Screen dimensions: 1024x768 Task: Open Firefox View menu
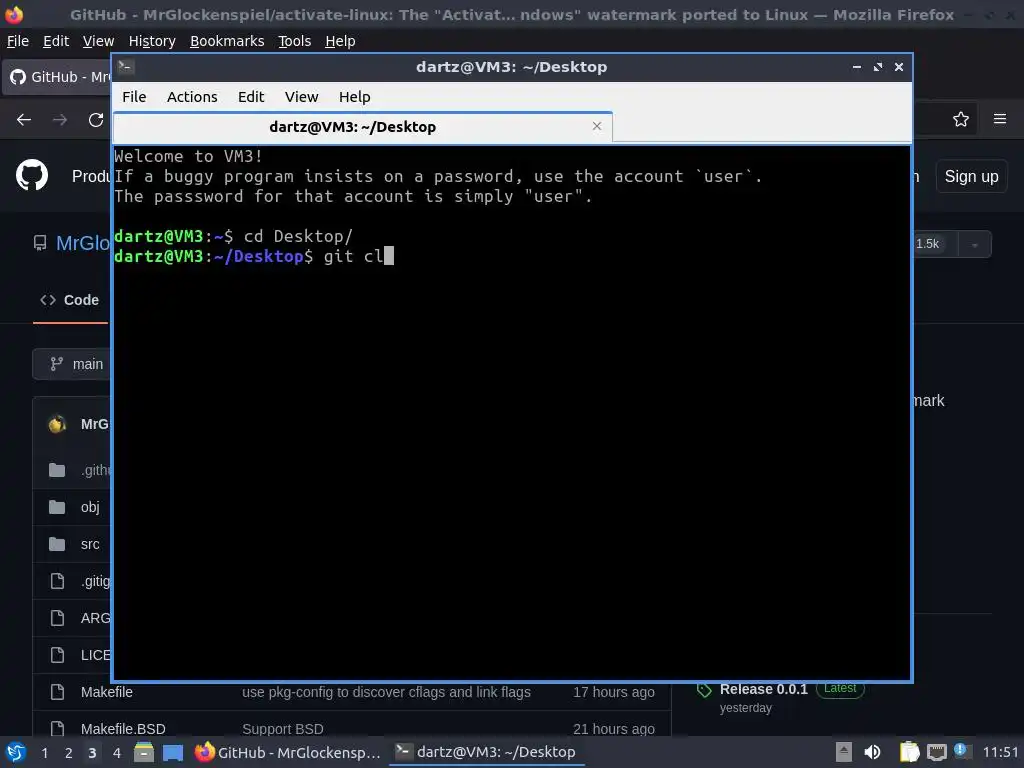click(98, 41)
